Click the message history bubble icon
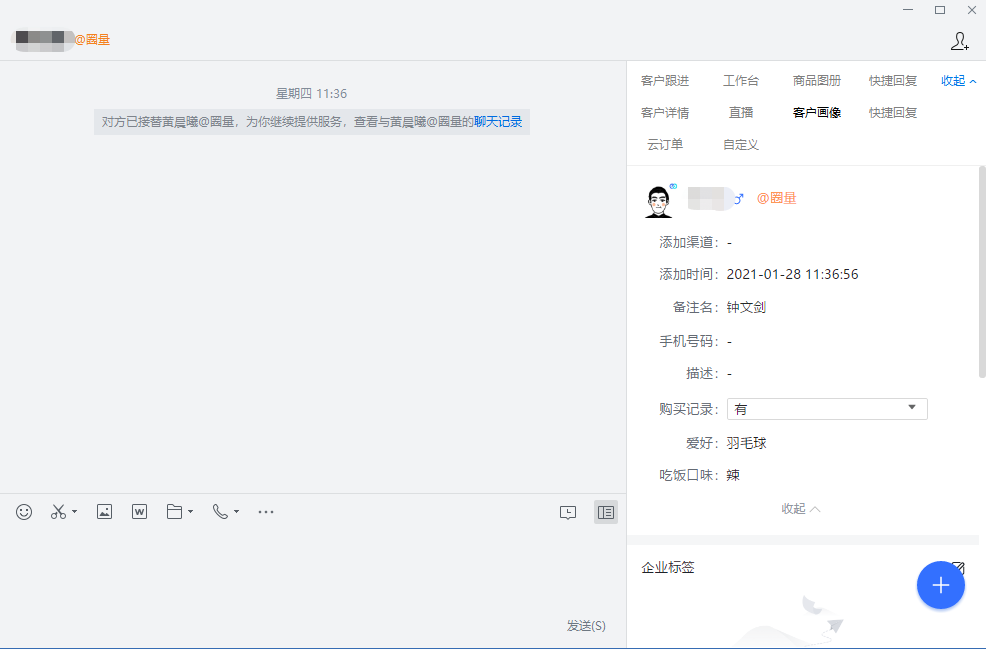Image resolution: width=986 pixels, height=649 pixels. [568, 512]
